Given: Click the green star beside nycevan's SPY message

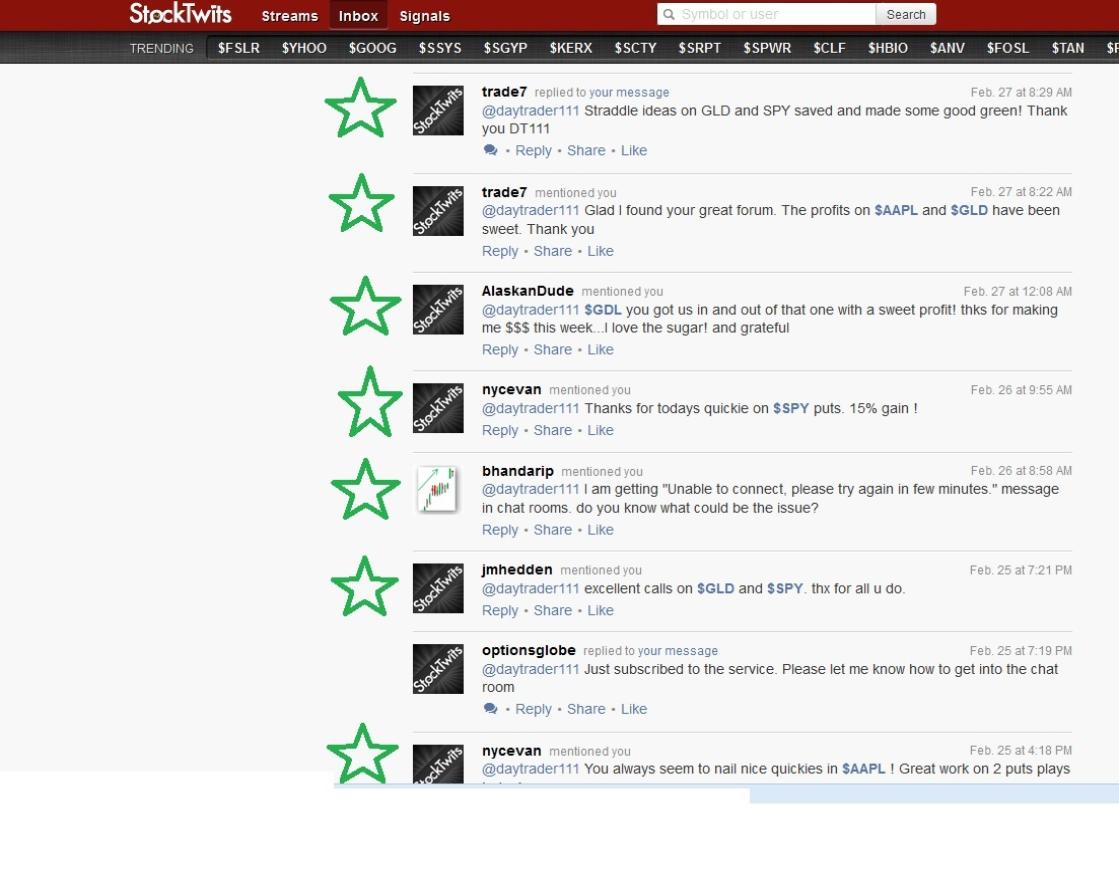Looking at the screenshot, I should 370,402.
